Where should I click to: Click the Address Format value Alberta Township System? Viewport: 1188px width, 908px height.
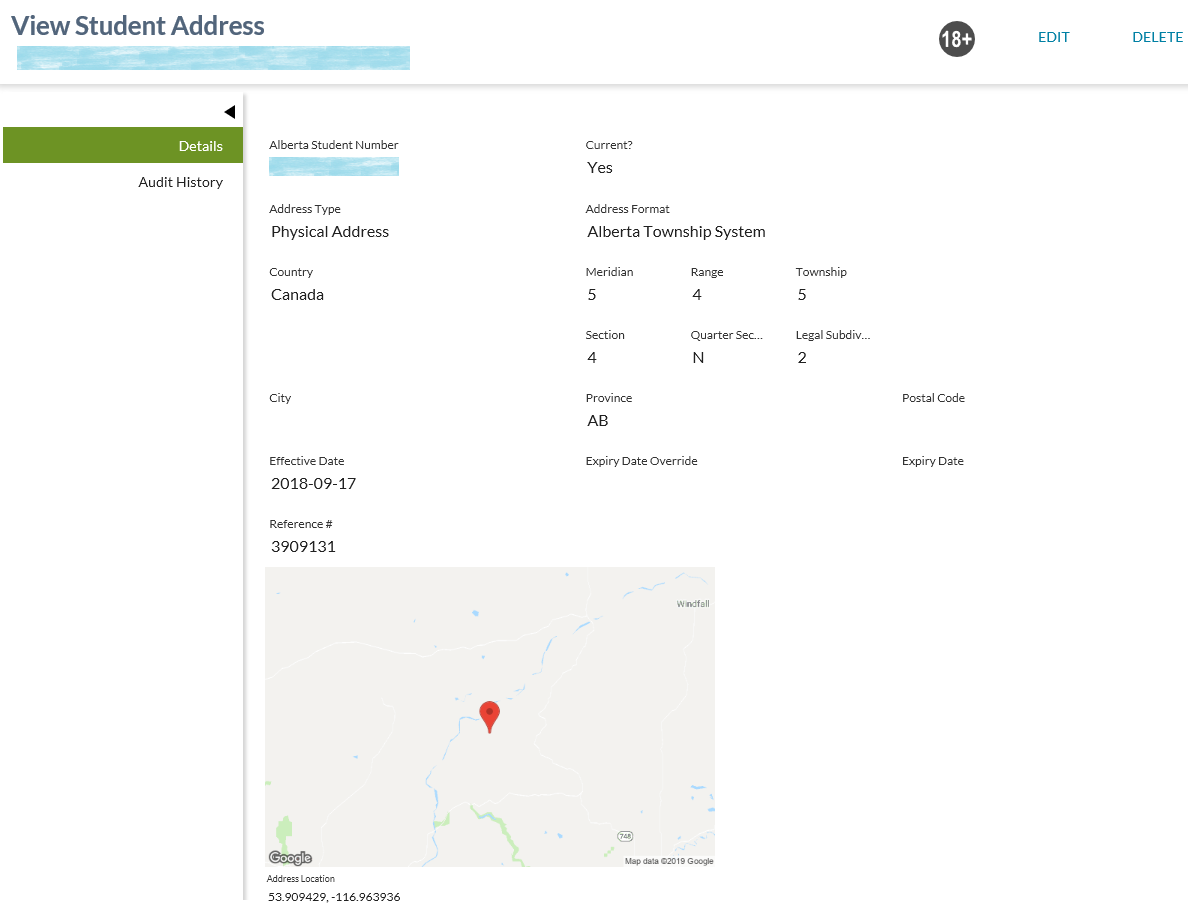tap(676, 232)
